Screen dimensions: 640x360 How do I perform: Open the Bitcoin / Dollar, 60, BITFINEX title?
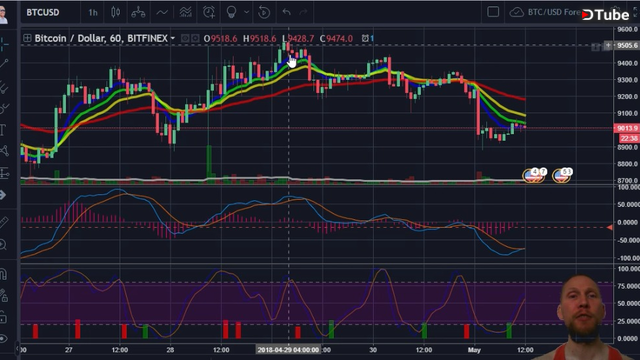[x=101, y=38]
